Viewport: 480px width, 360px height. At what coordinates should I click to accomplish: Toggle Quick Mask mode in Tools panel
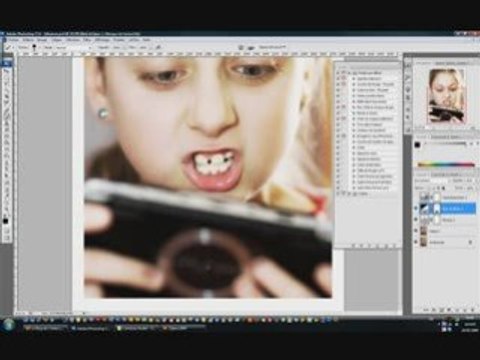[6, 230]
